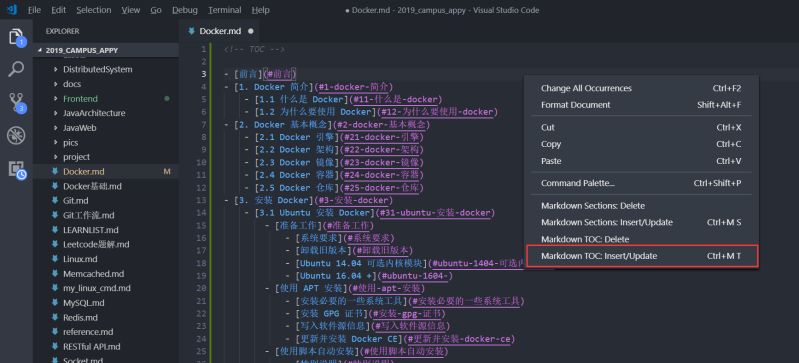Open the Search view icon
This screenshot has width=799, height=363.
tap(16, 69)
